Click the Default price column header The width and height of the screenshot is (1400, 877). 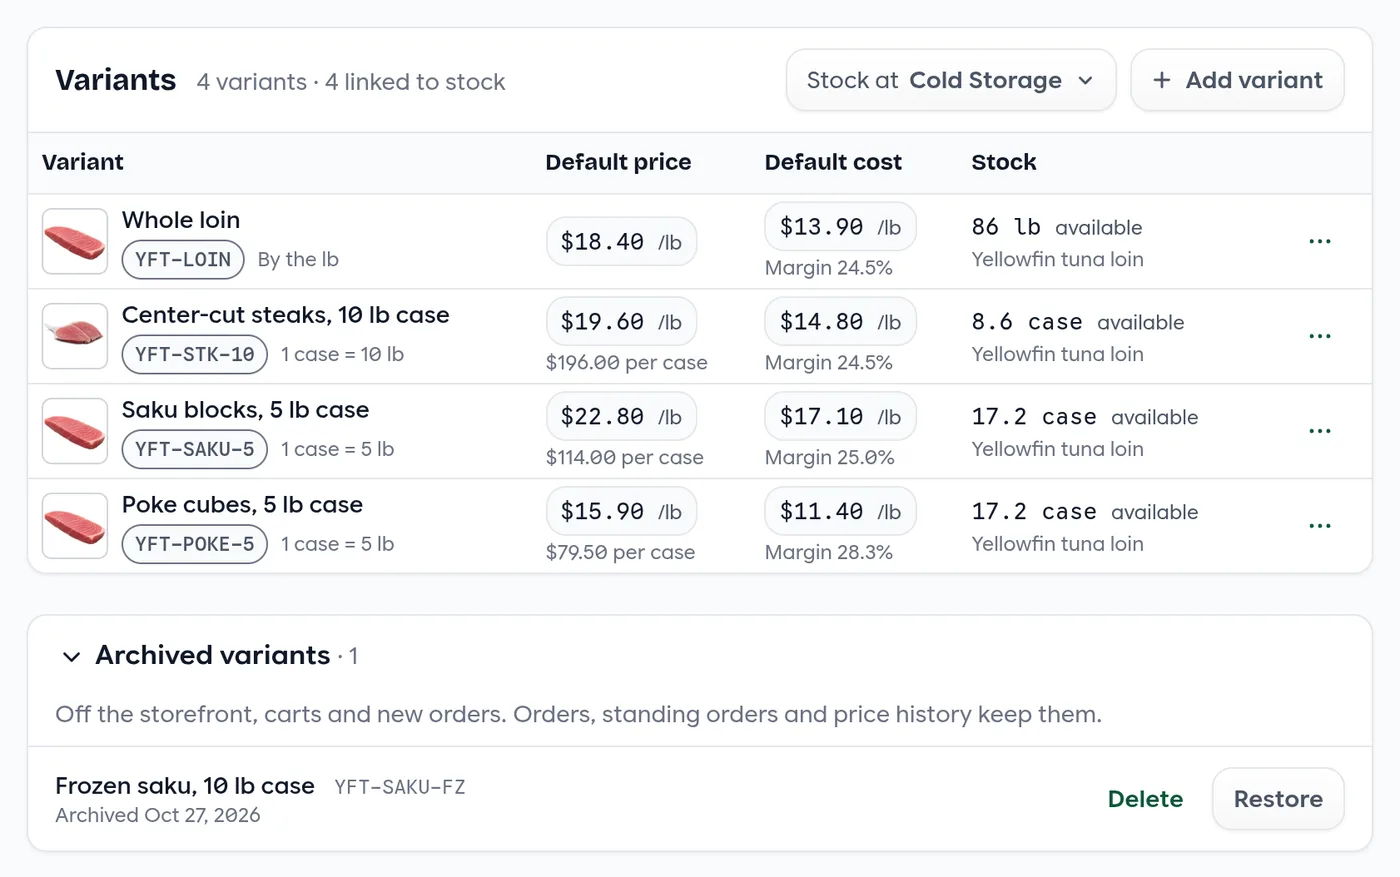(x=618, y=162)
